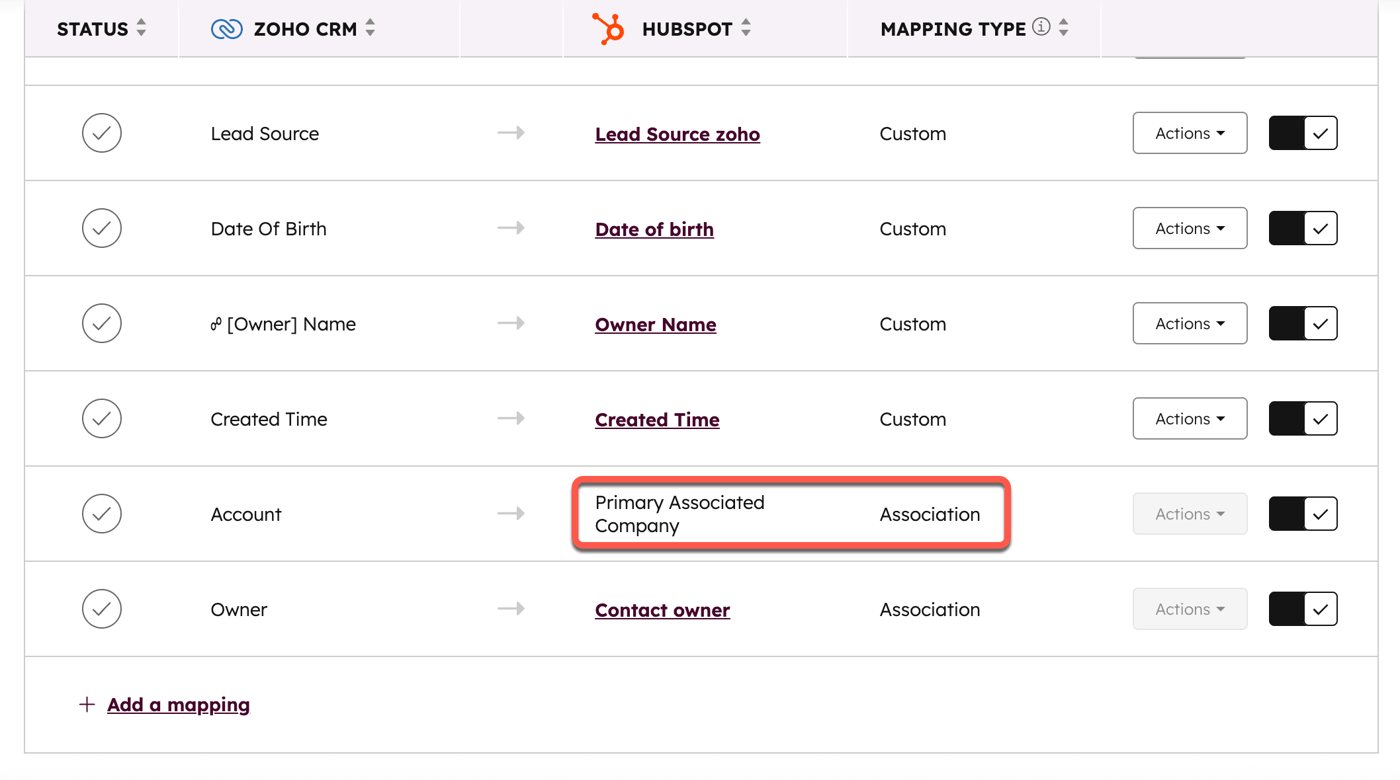Click the Custom type in Date Of Birth row
The width and height of the screenshot is (1400, 780).
(913, 228)
